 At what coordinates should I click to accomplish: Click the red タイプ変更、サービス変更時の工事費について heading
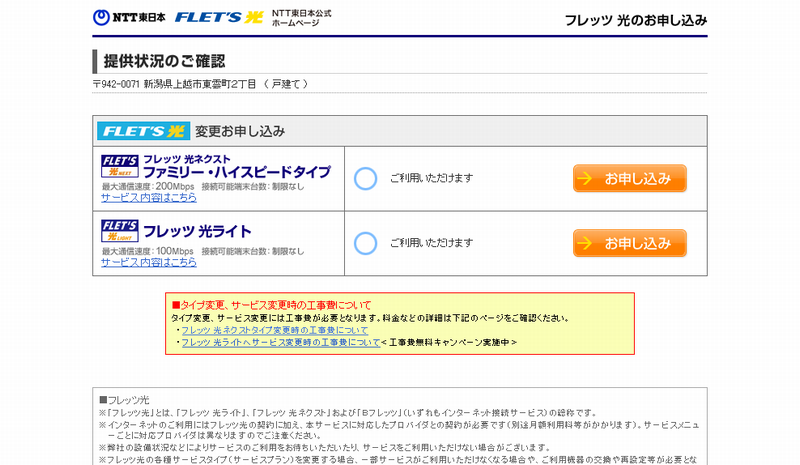pos(272,305)
